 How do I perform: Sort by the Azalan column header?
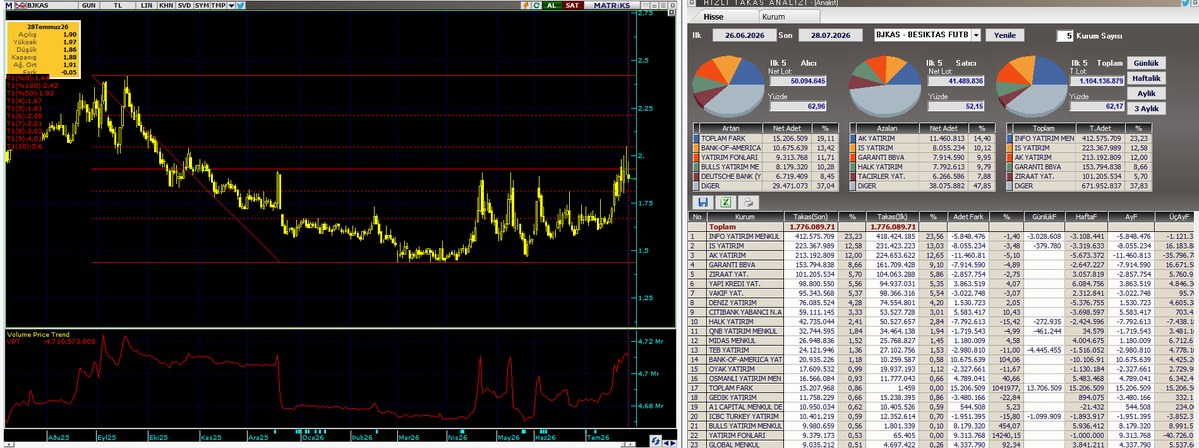(x=890, y=128)
